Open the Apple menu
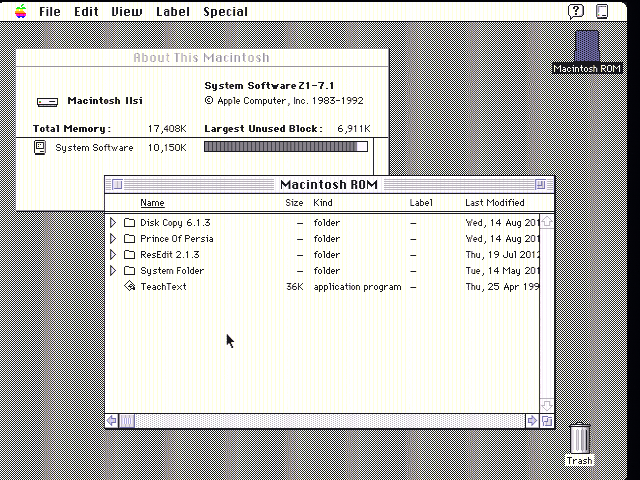 20,11
